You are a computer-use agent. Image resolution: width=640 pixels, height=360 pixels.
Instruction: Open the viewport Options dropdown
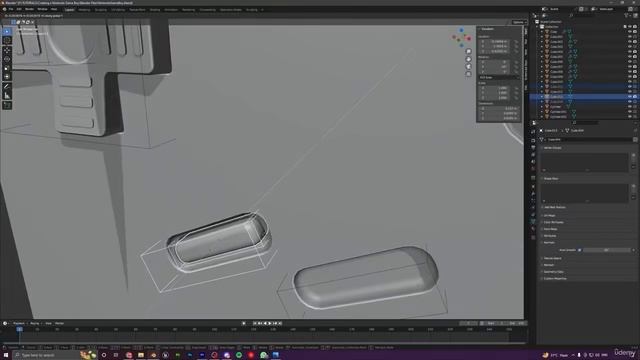tap(518, 22)
